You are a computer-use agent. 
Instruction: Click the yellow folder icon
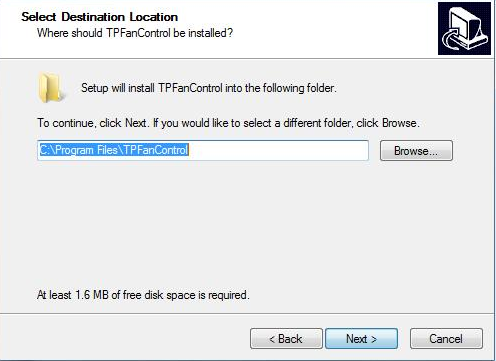click(x=50, y=87)
